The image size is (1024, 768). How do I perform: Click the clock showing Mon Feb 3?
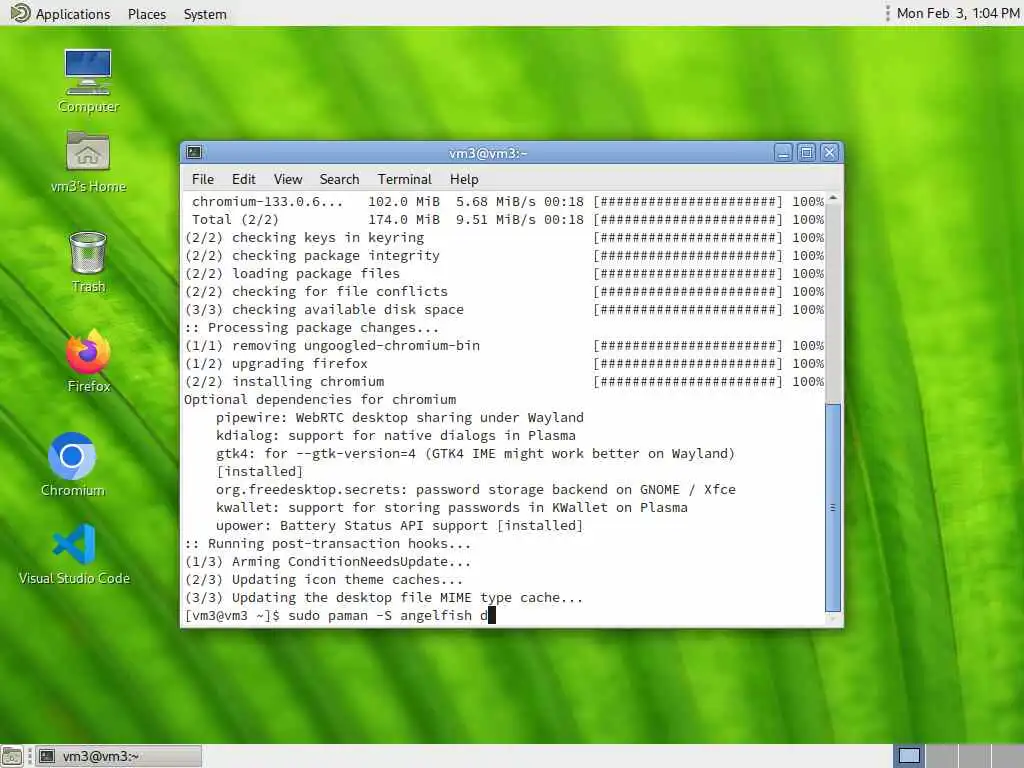pyautogui.click(x=957, y=13)
